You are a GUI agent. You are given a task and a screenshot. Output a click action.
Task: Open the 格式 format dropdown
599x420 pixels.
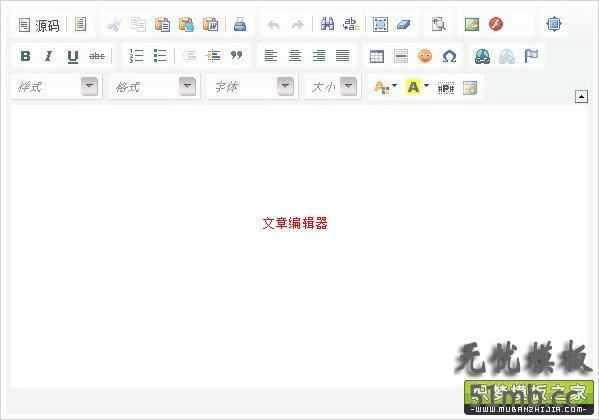(x=154, y=87)
